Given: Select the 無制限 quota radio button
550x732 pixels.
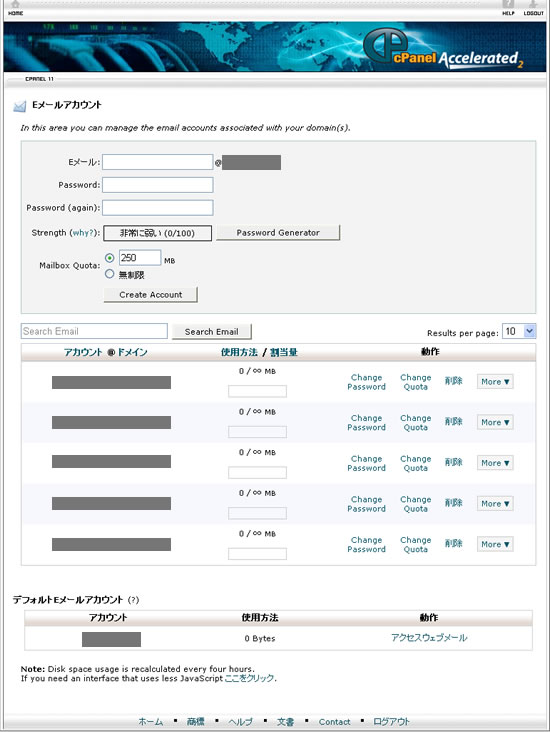Looking at the screenshot, I should [x=109, y=274].
